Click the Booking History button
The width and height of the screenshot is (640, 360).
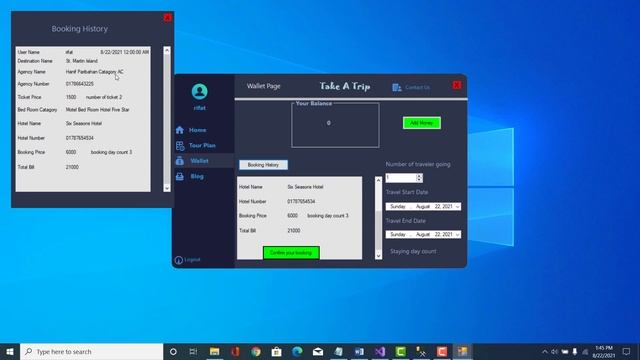(x=263, y=165)
